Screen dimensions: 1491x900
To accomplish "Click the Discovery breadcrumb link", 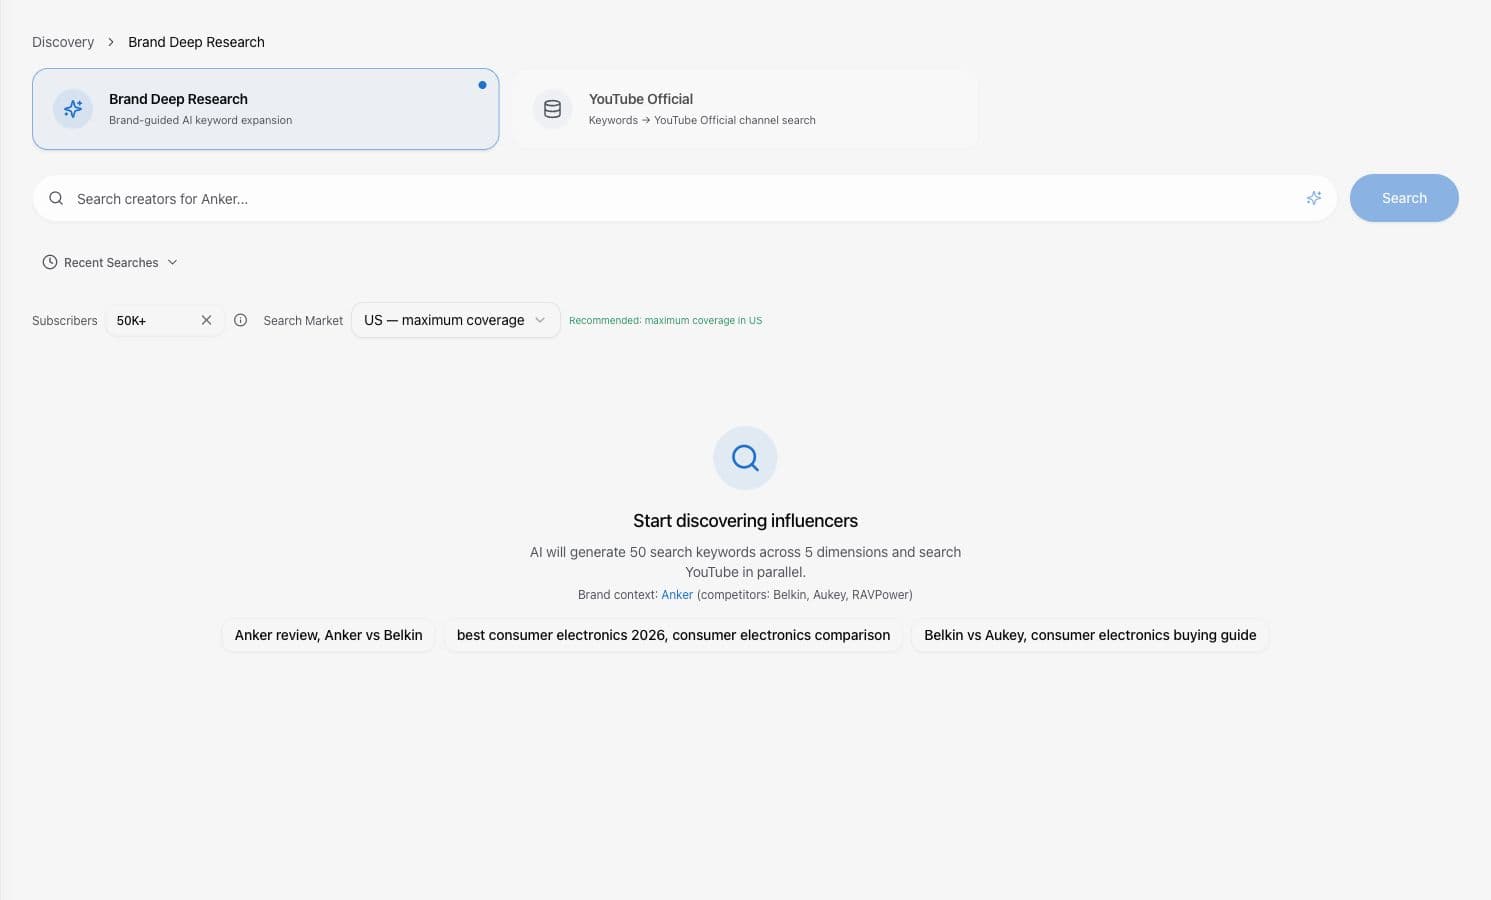I will [x=63, y=42].
